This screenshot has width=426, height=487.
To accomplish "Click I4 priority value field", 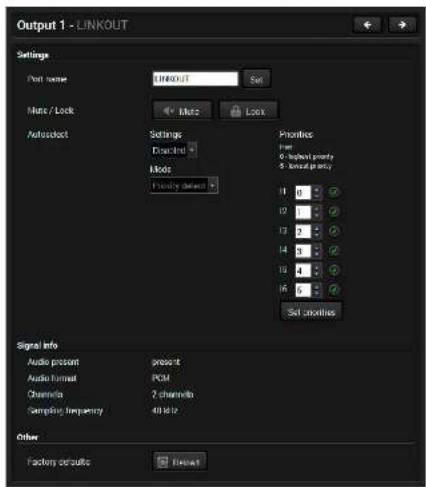I will pyautogui.click(x=303, y=251).
